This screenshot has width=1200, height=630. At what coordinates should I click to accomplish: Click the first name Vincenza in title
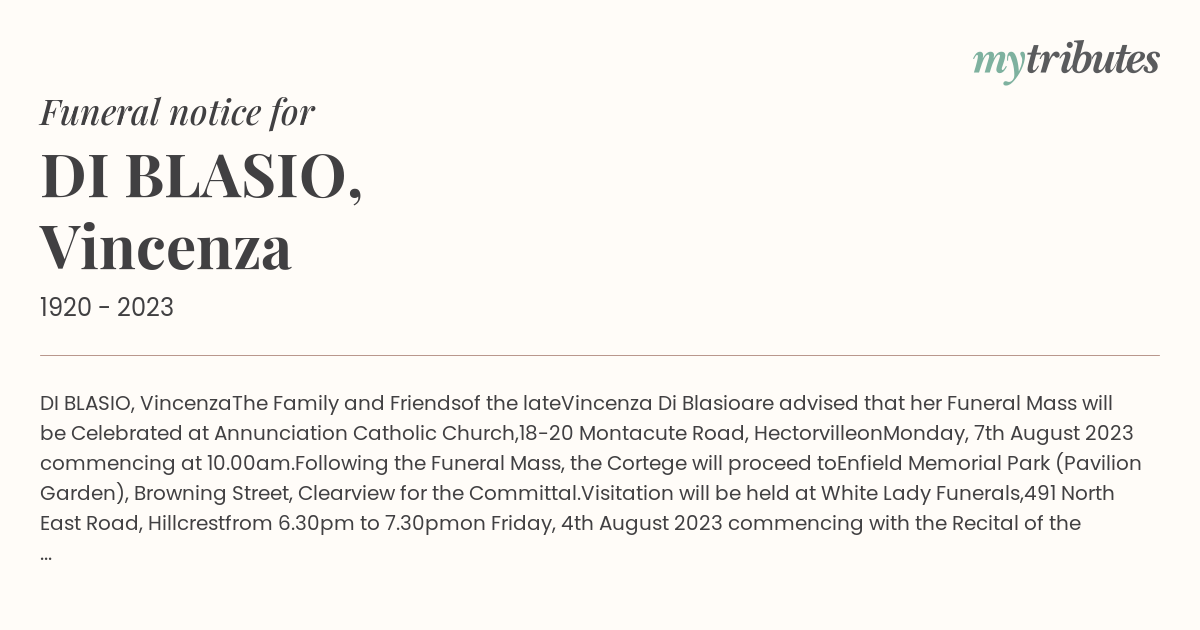[166, 248]
